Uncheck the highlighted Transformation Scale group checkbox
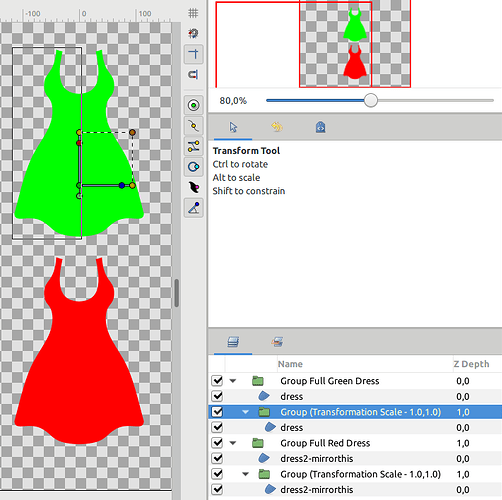The image size is (502, 500). [x=217, y=412]
